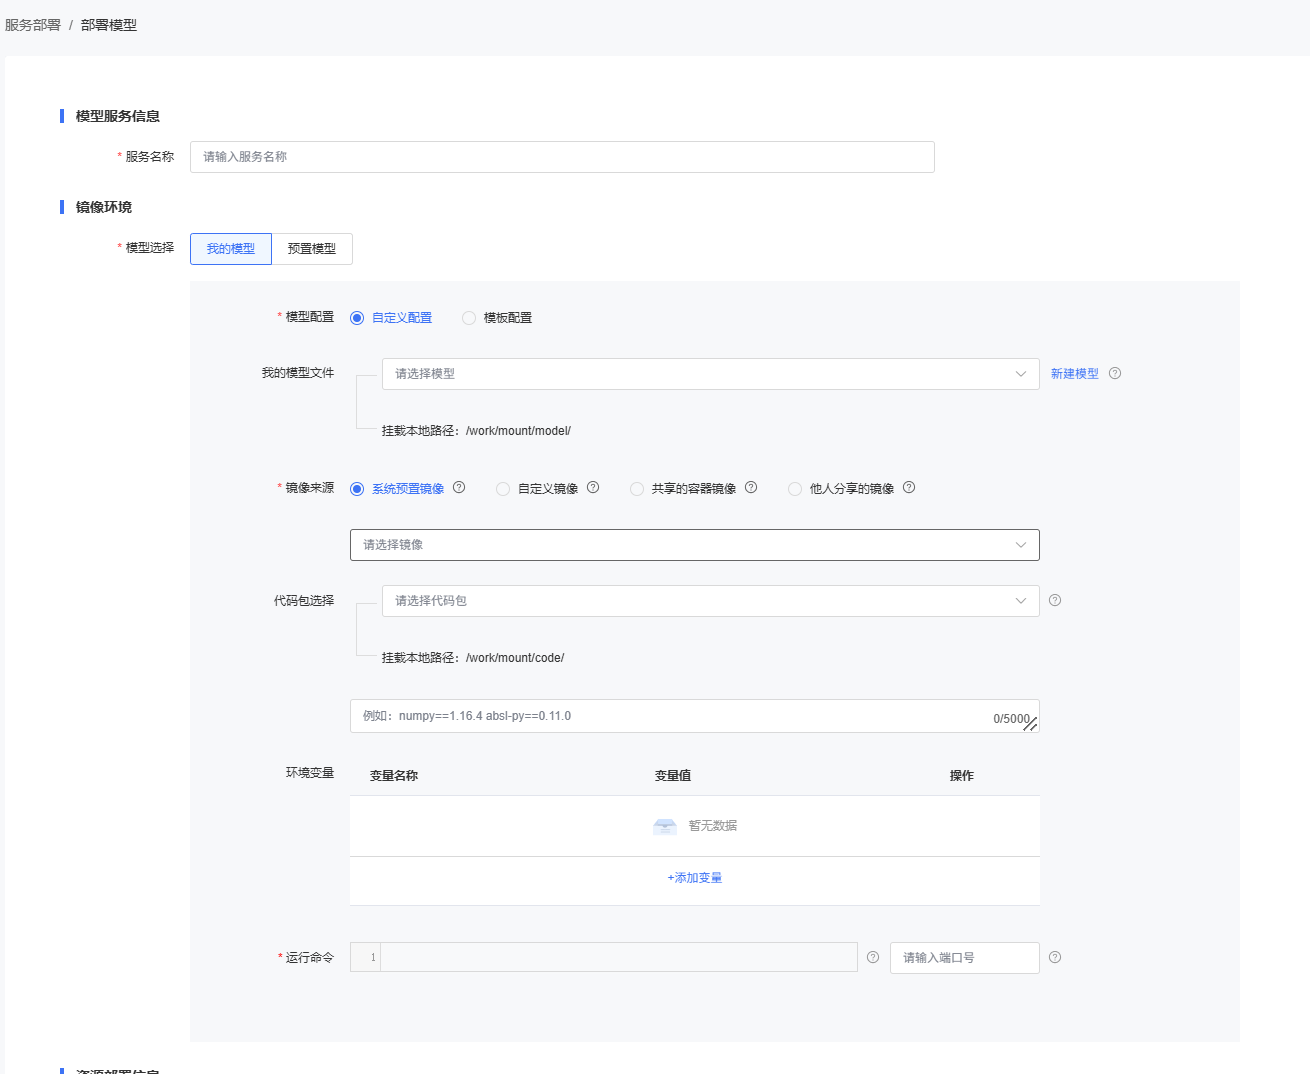Select the 我的模型 tab

(x=231, y=249)
